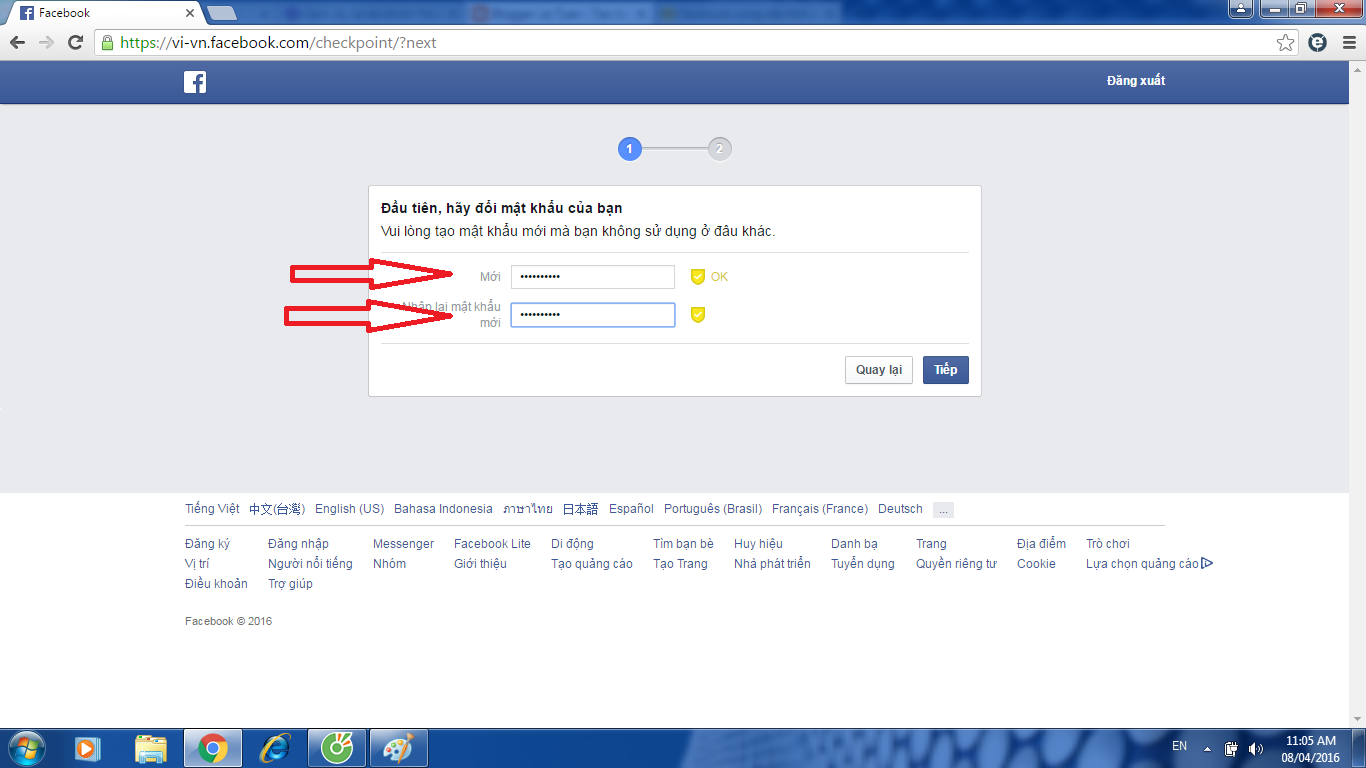Choose Tiếng Việt language link
This screenshot has width=1366, height=768.
[x=212, y=509]
